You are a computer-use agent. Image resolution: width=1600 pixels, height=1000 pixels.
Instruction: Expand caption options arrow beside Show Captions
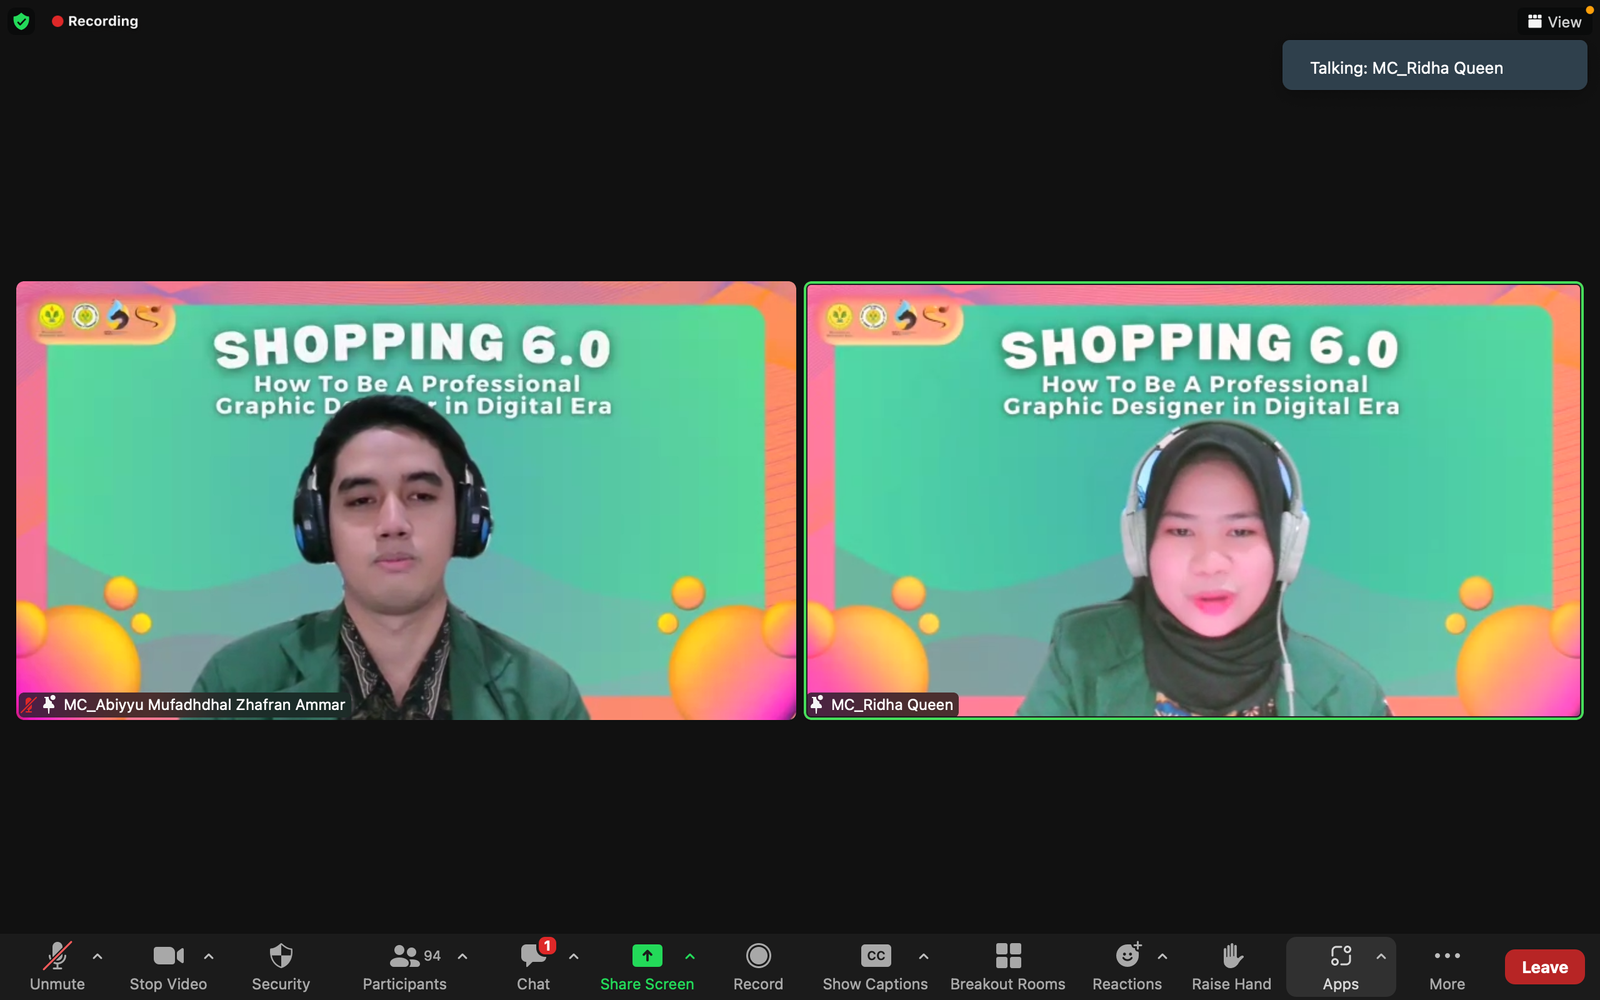[x=923, y=957]
